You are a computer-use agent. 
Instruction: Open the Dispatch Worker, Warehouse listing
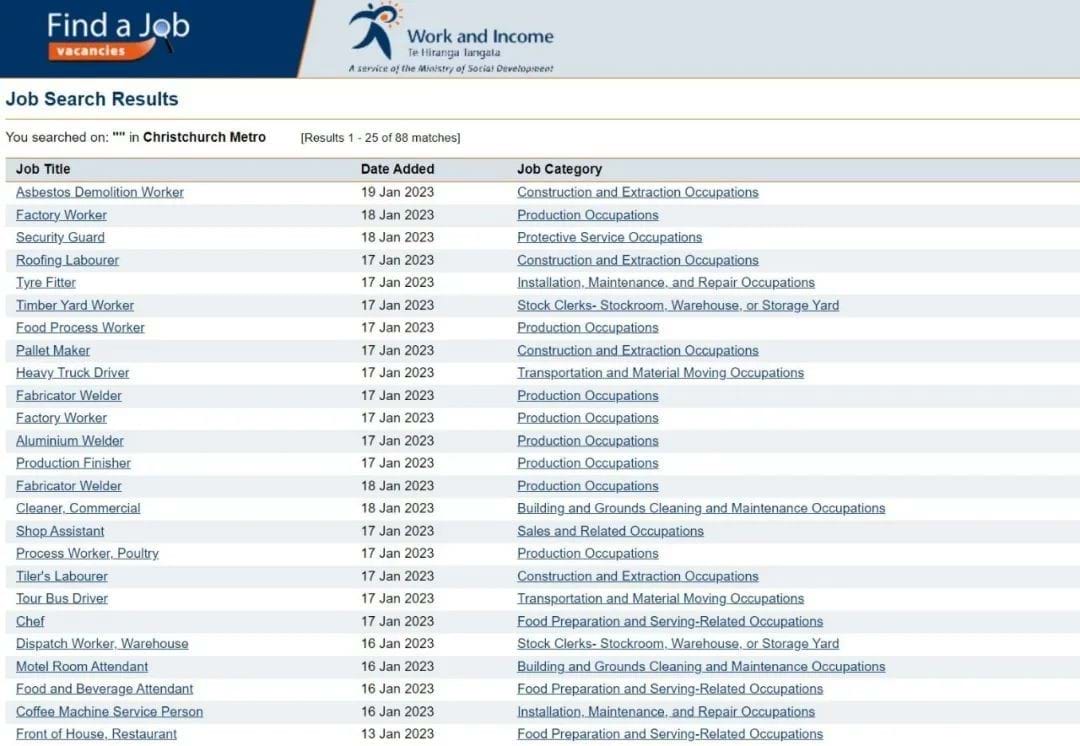[102, 643]
